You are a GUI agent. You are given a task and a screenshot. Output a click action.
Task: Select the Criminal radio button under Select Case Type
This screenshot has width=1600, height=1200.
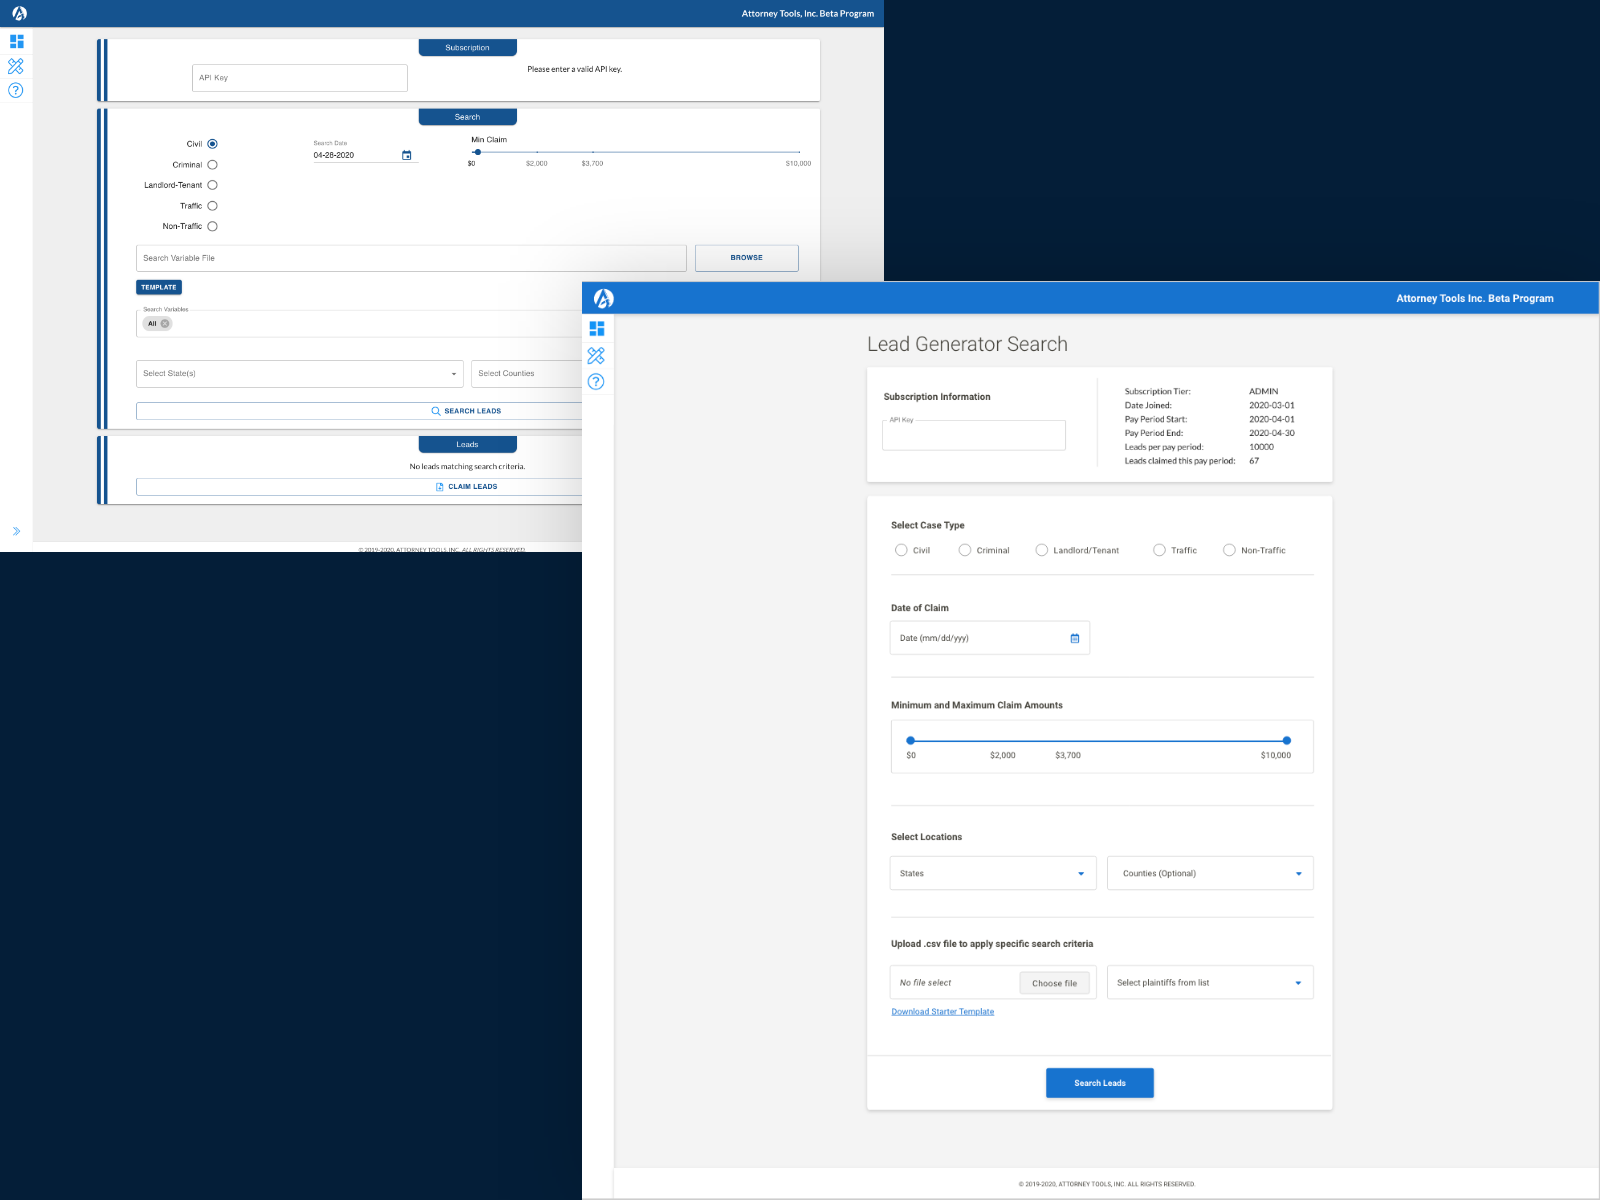pos(965,550)
